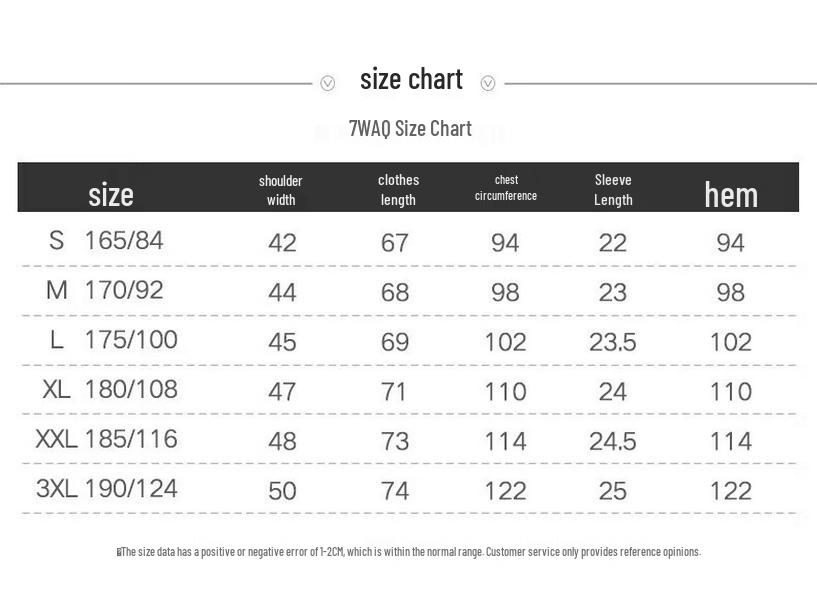Screen dimensions: 817x613
Task: Select the XXL 185/116 size row label
Action: click(x=107, y=439)
